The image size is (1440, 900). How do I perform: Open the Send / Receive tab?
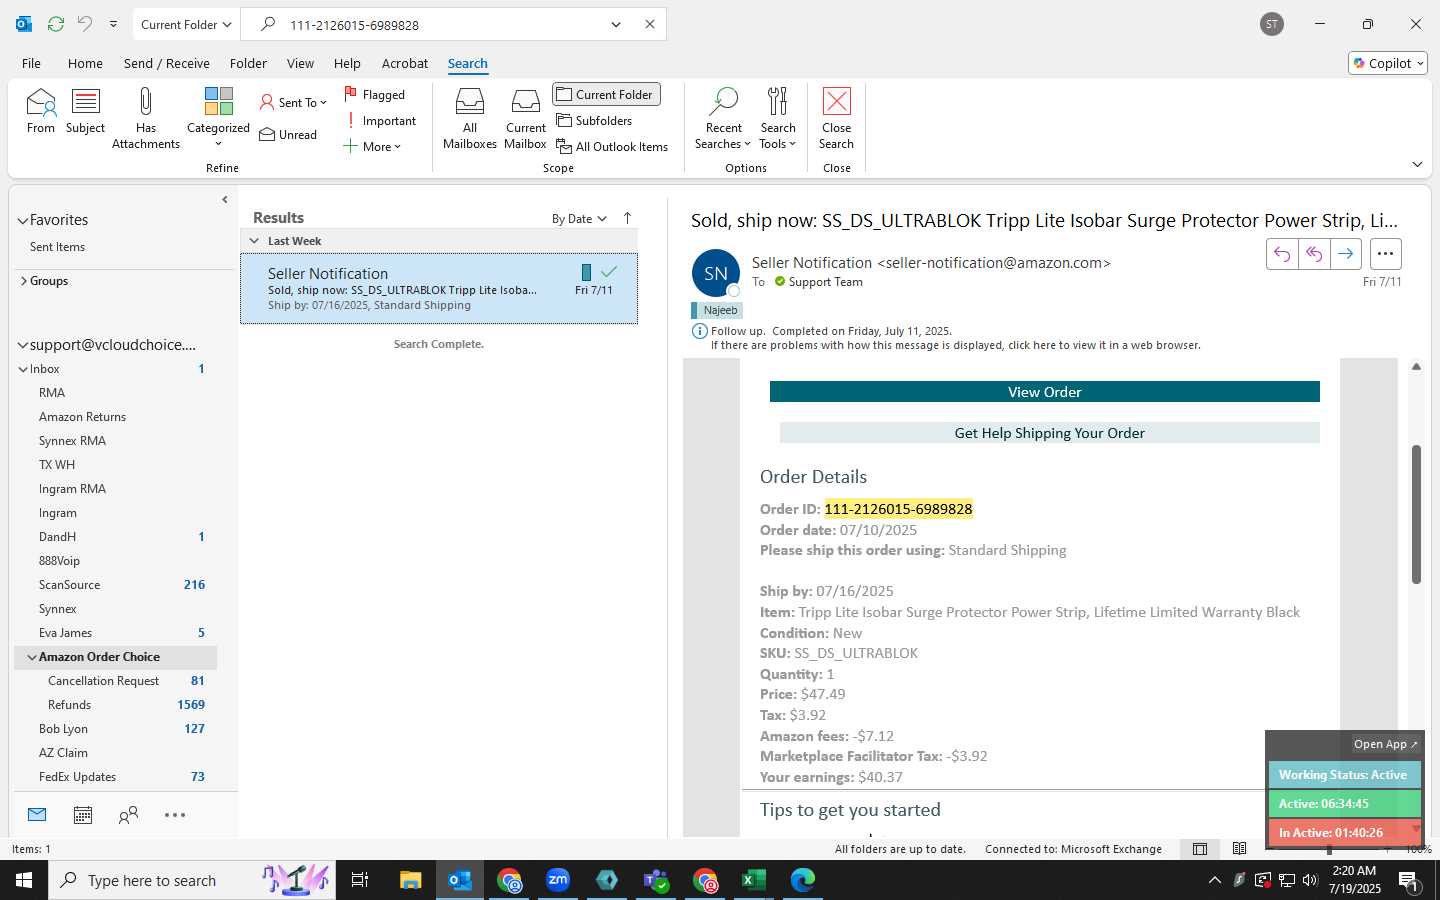click(166, 63)
